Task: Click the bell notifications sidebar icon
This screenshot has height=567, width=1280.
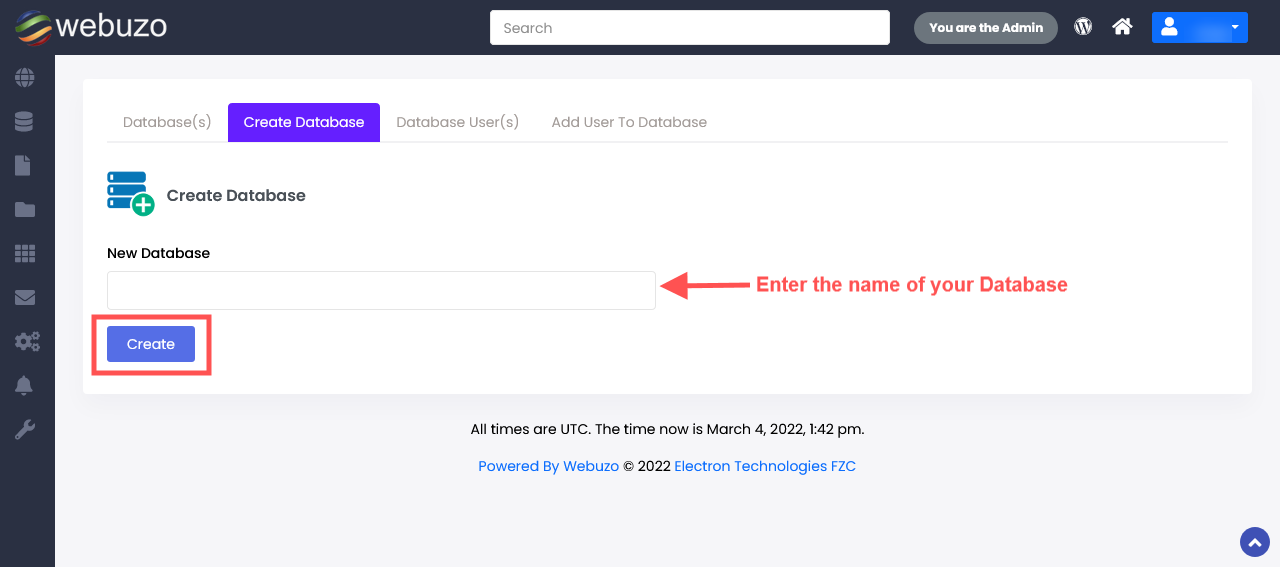Action: coord(25,386)
